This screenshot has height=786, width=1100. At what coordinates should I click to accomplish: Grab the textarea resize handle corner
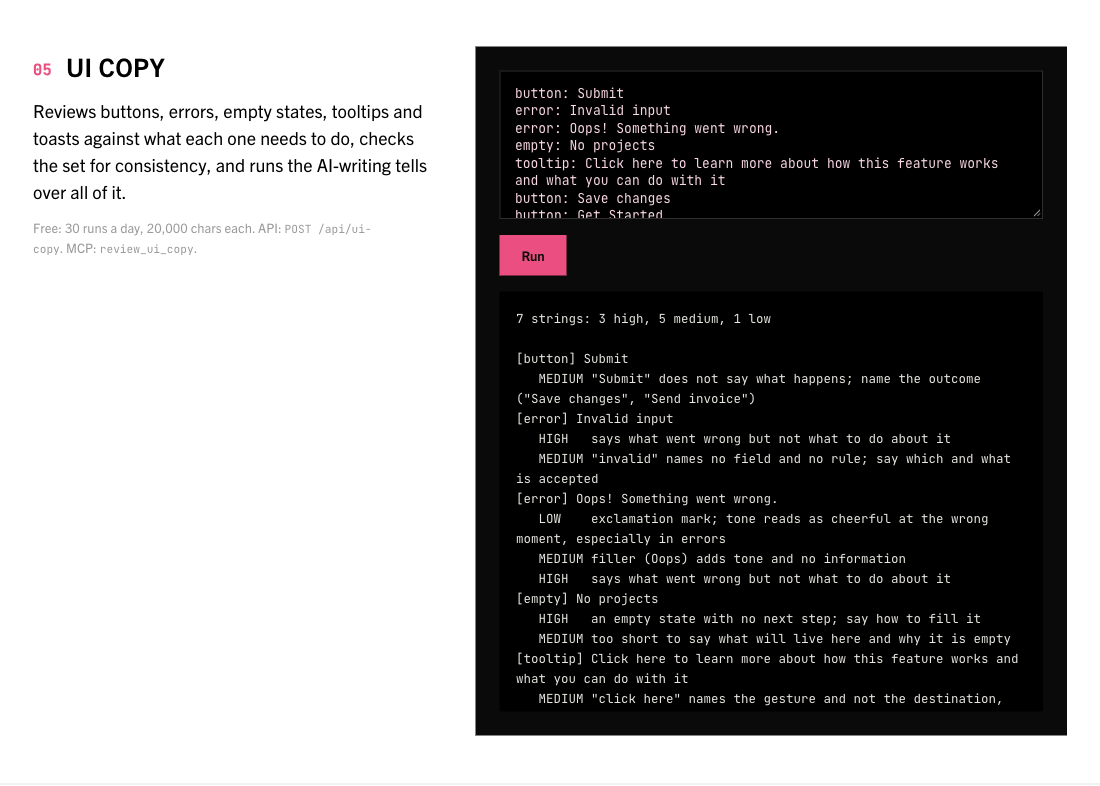(x=1036, y=212)
